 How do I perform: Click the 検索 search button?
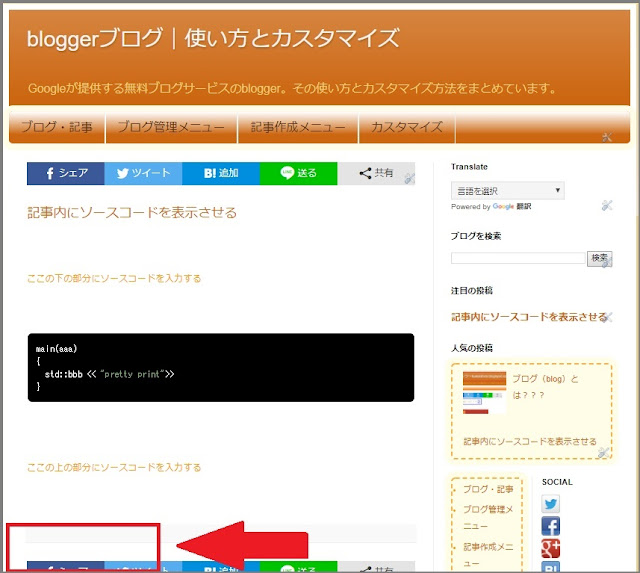(599, 258)
